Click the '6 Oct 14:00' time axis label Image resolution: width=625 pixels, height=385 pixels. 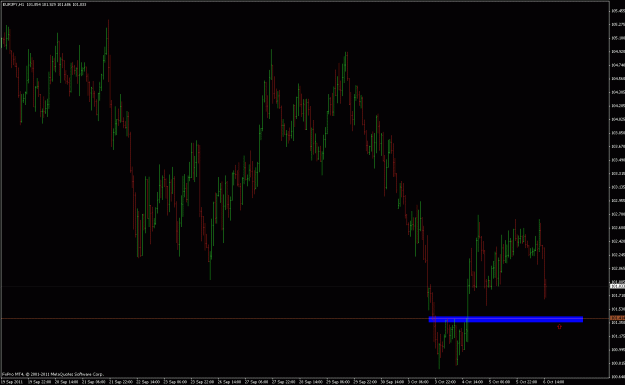554,382
